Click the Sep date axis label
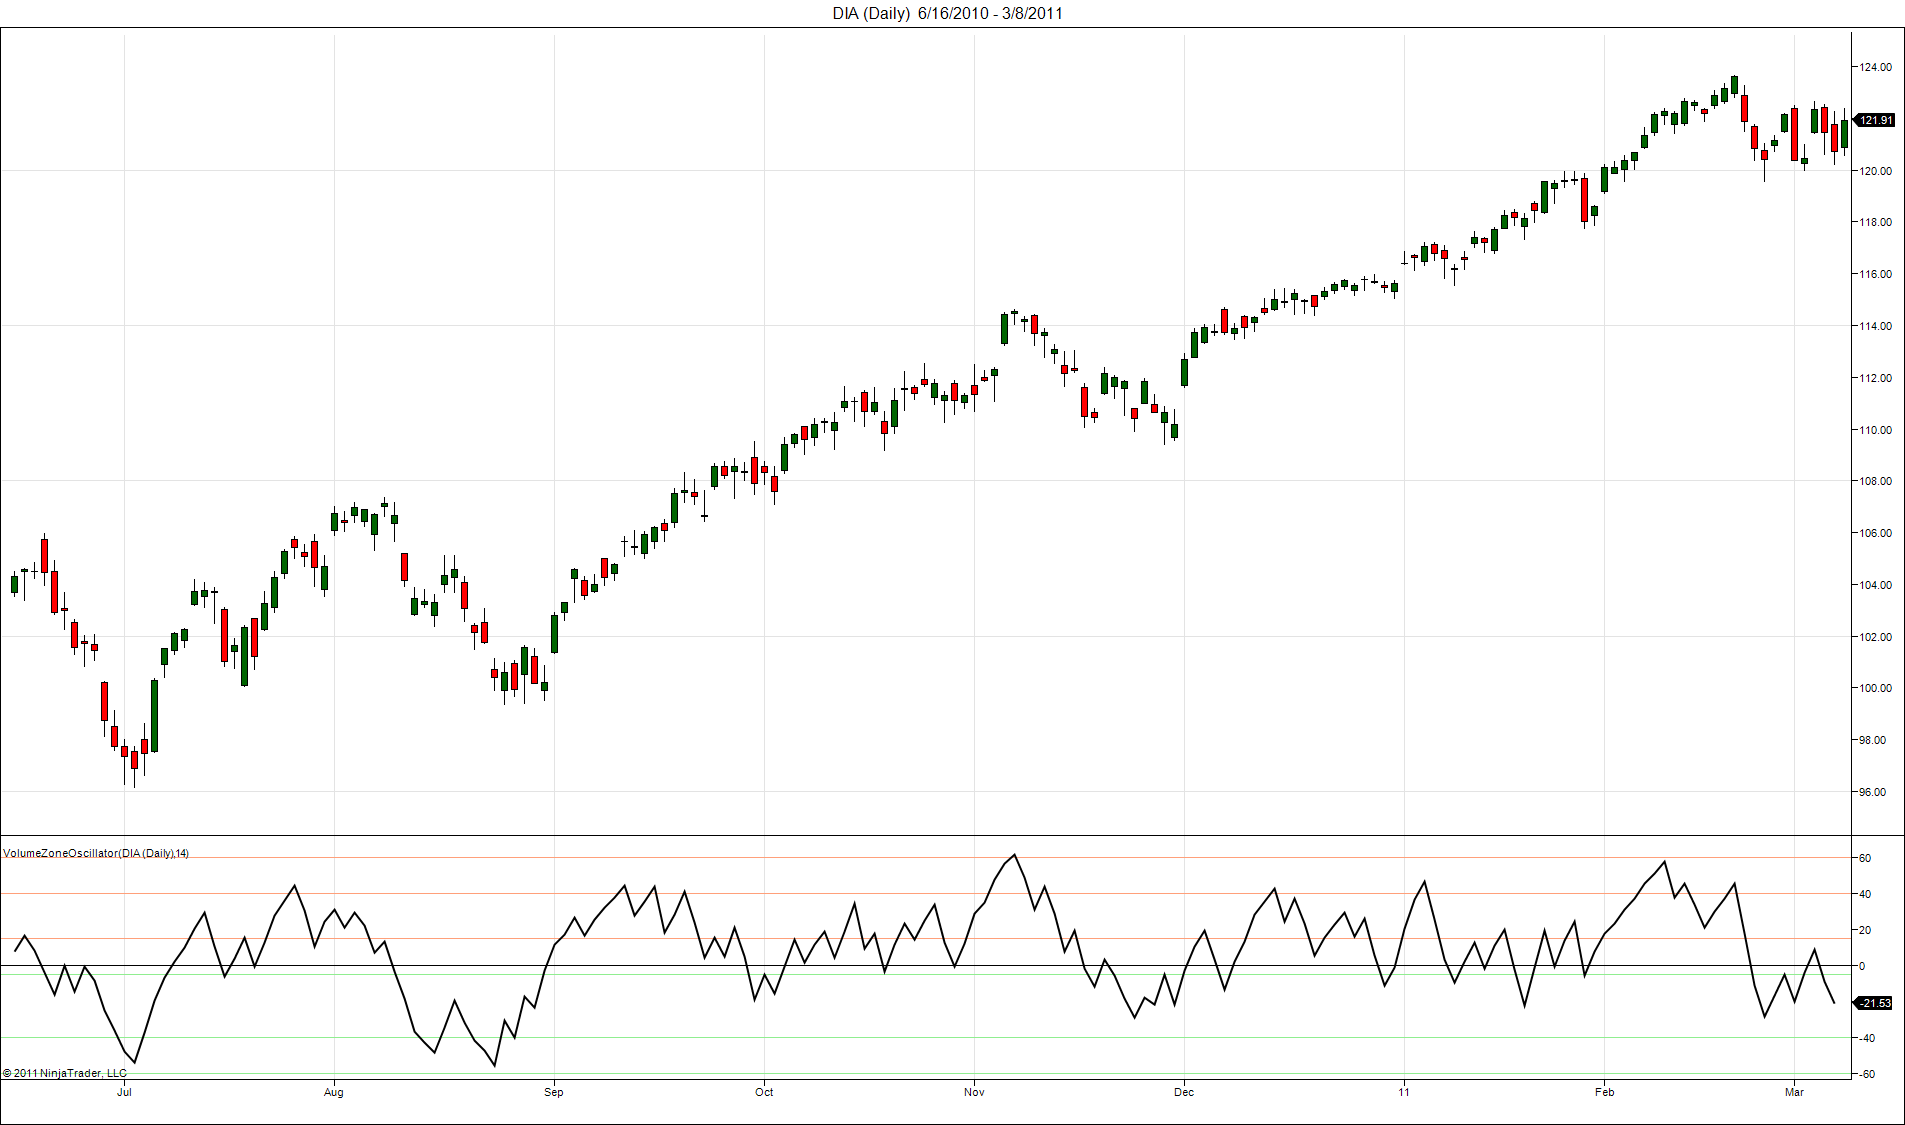Screen dimensions: 1905x1125 click(554, 1092)
